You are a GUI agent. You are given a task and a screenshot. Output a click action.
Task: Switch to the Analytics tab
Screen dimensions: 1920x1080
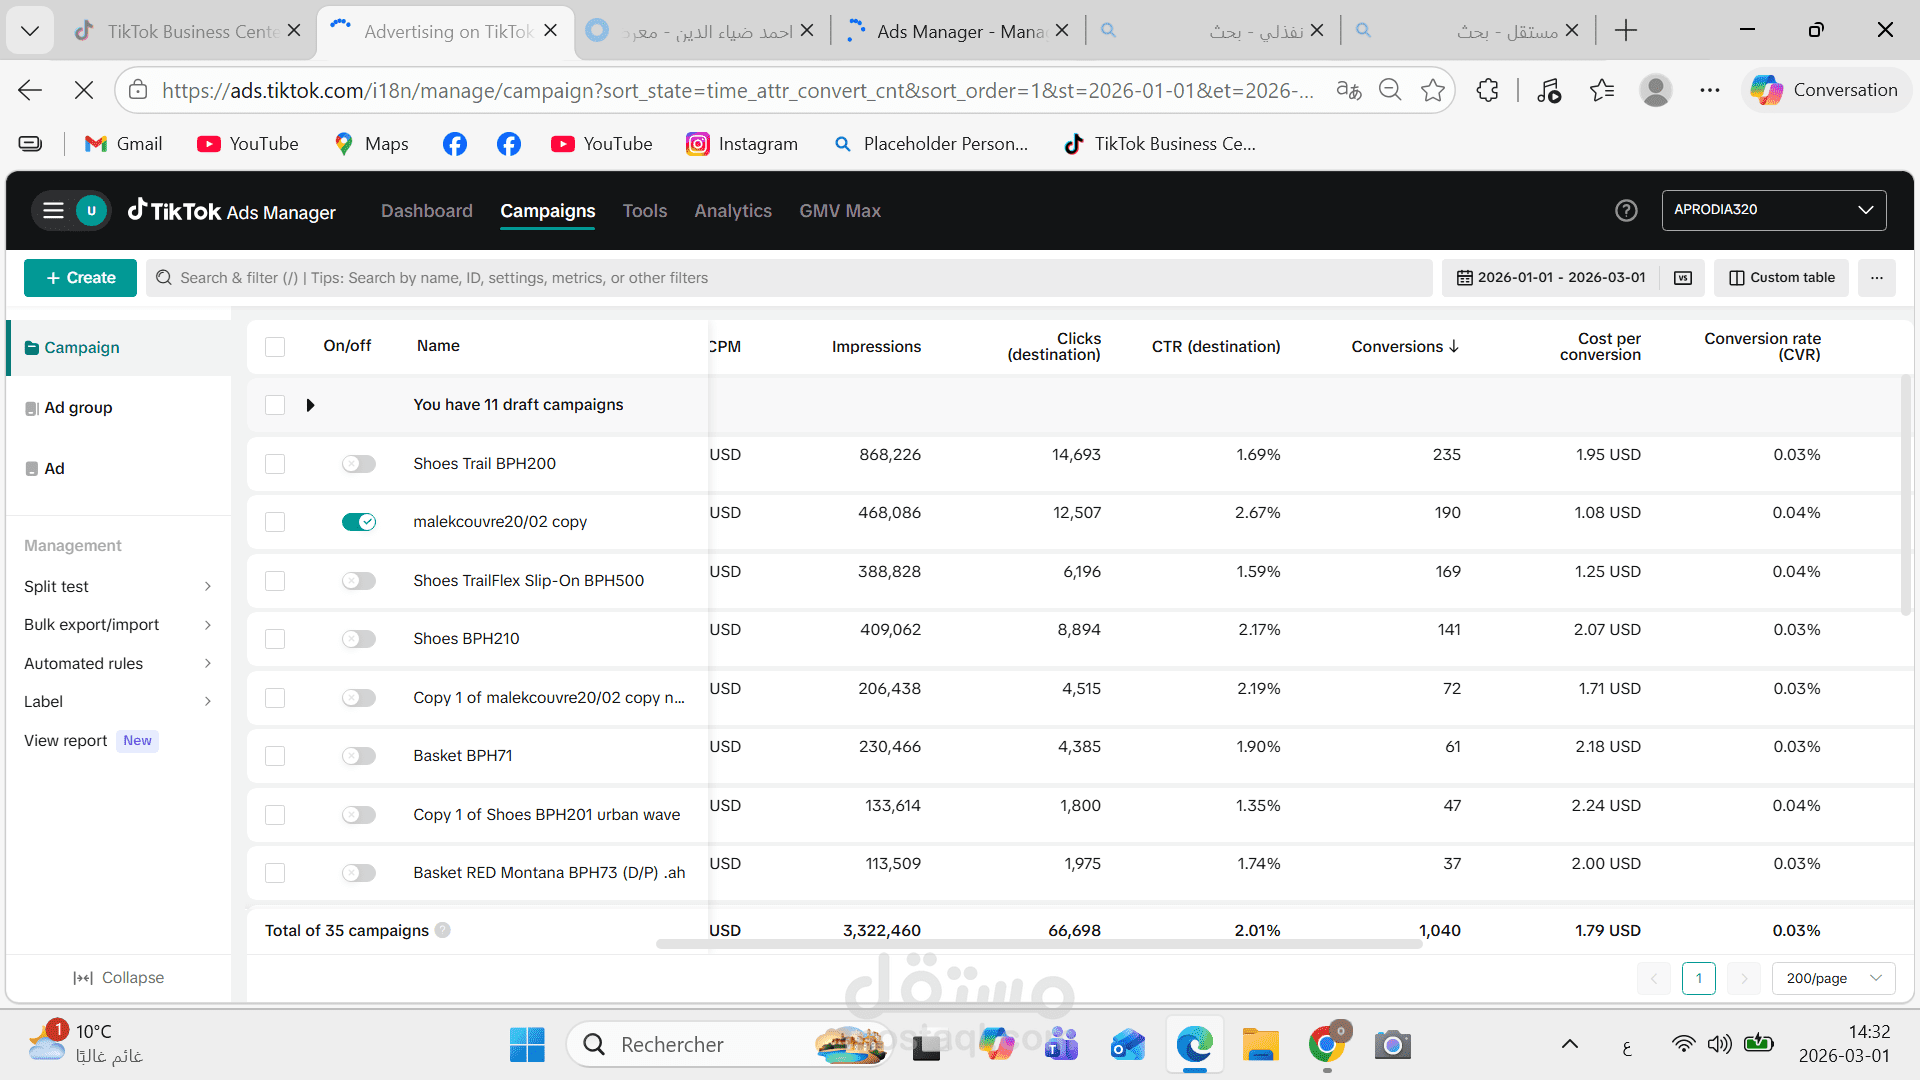733,211
